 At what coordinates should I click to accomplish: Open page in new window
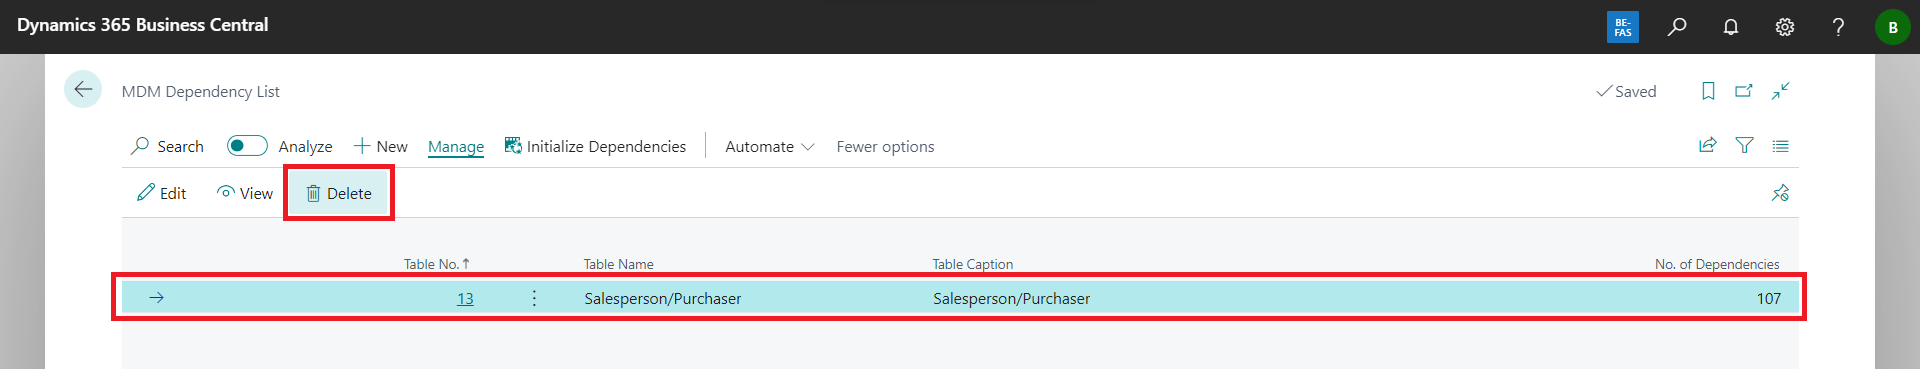(x=1744, y=91)
